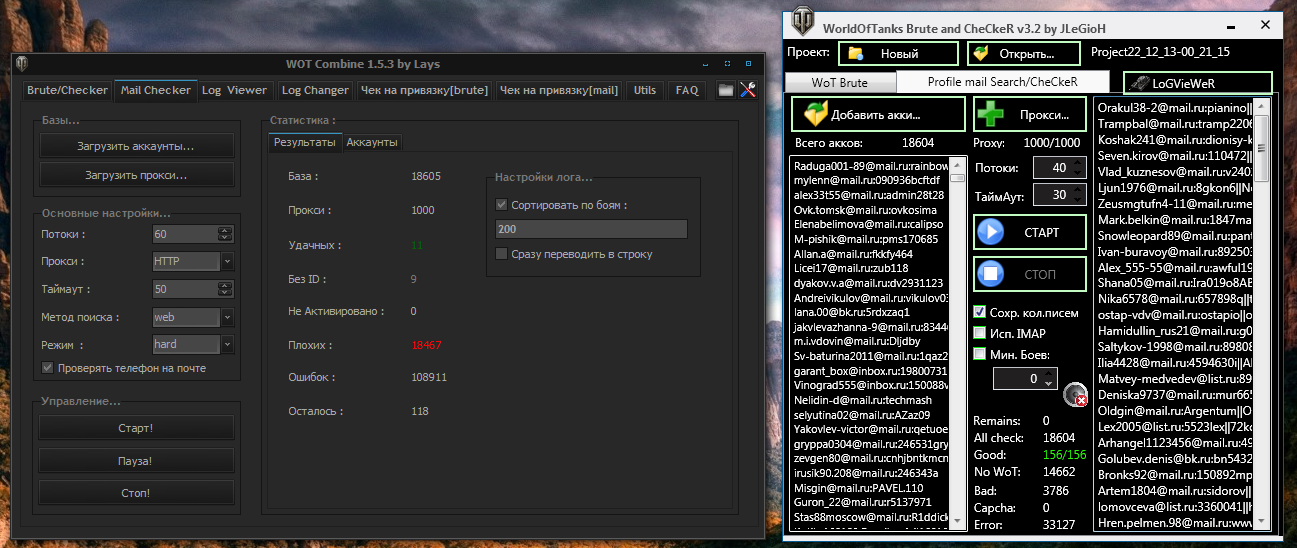This screenshot has height=548, width=1297.
Task: Click 'Загрузить прокси...' button
Action: coord(136,175)
